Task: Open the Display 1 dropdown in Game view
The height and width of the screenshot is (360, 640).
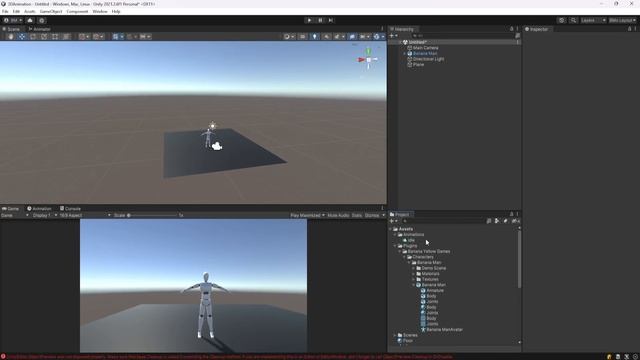Action: 44,215
